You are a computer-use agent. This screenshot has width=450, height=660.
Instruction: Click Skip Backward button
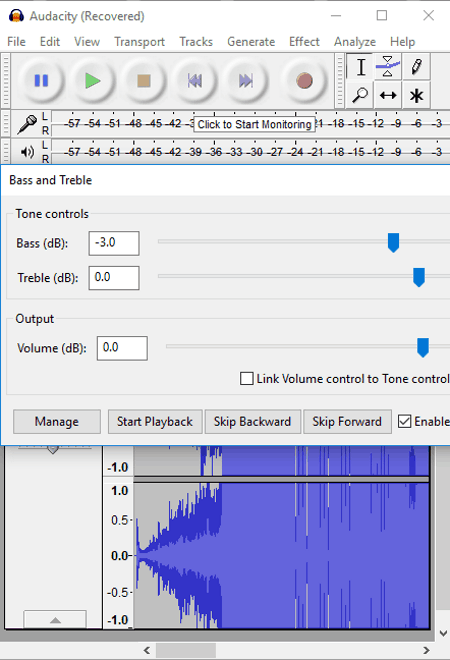253,421
